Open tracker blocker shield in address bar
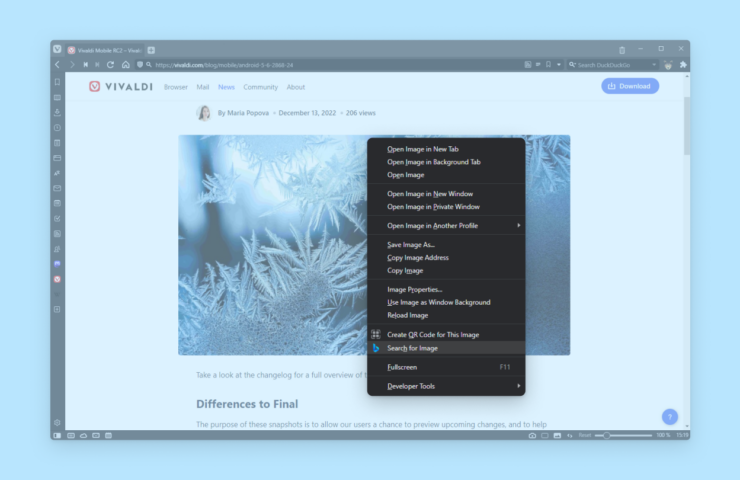Screen dimensions: 740x480 coord(140,65)
